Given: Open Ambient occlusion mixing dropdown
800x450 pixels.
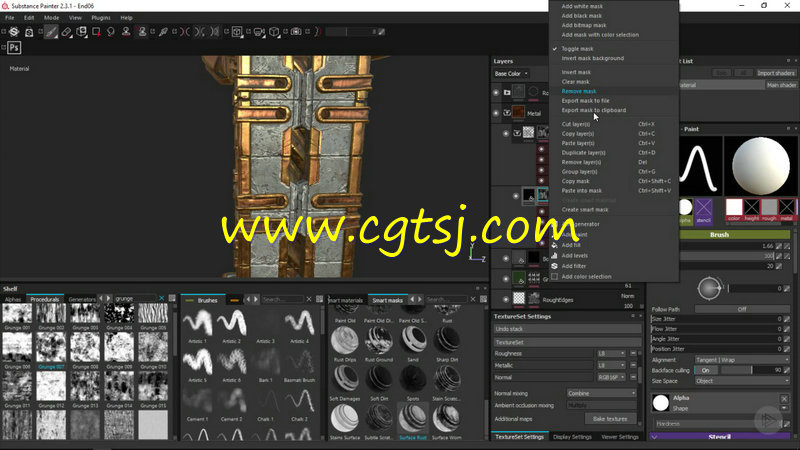Looking at the screenshot, I should tap(602, 405).
